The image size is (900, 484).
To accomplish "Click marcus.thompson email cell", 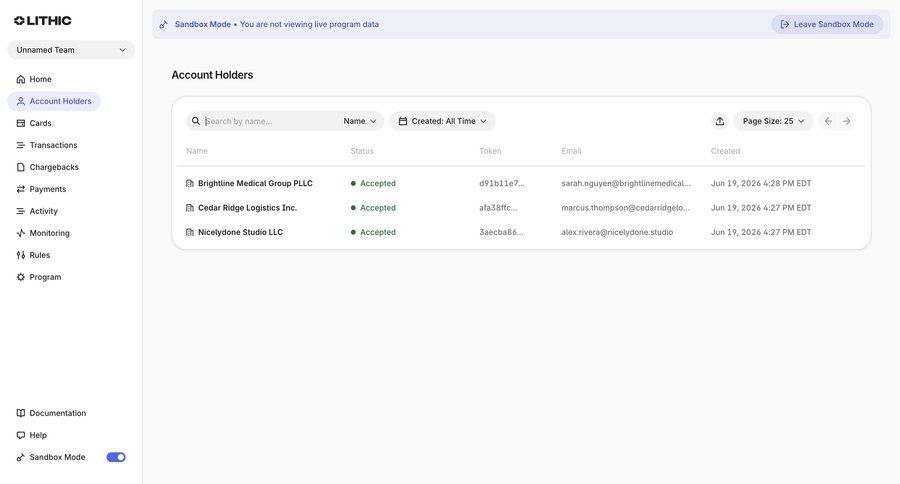I will (626, 208).
